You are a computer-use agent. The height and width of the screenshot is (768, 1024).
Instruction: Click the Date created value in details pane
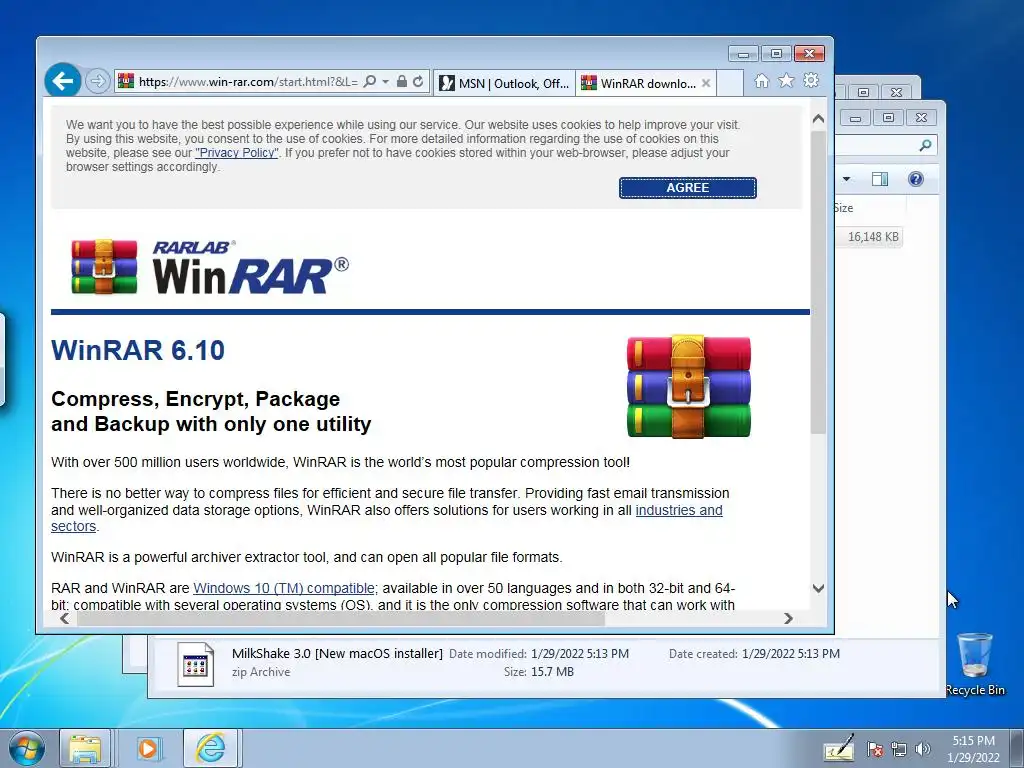(791, 654)
